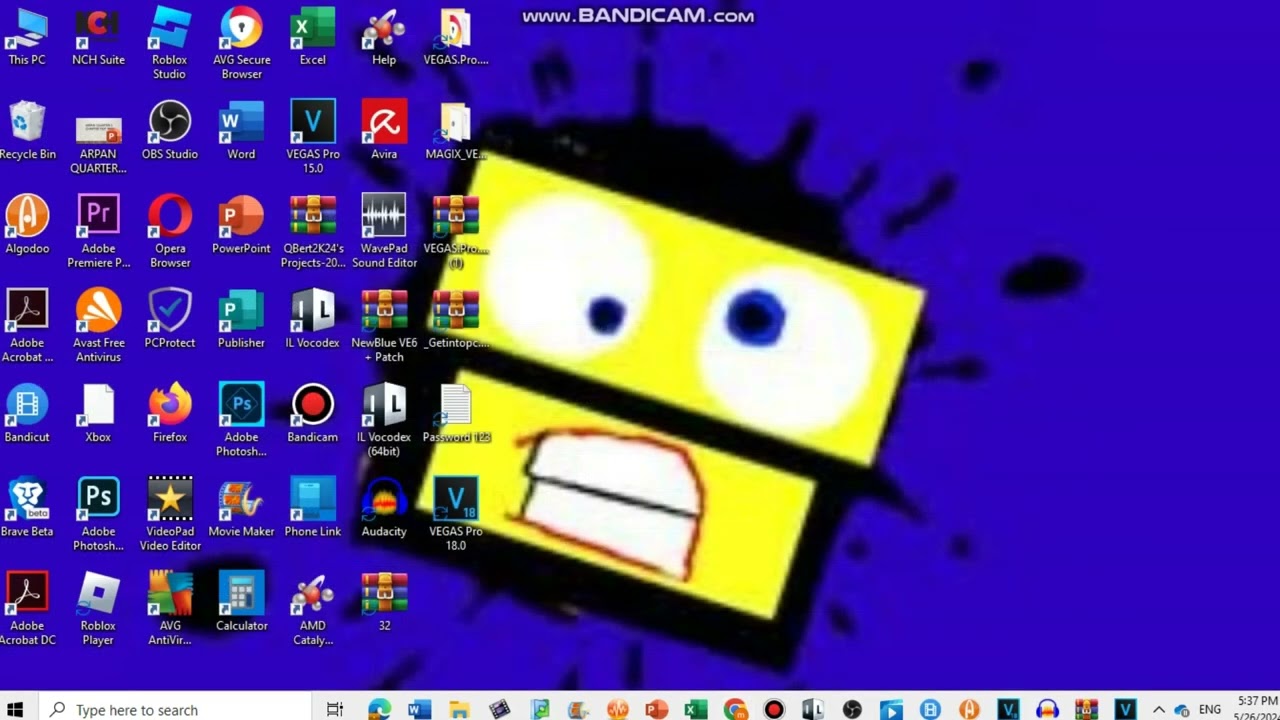Launch VEGAS Pro 18.0 desktop shortcut
The width and height of the screenshot is (1280, 720).
(455, 515)
